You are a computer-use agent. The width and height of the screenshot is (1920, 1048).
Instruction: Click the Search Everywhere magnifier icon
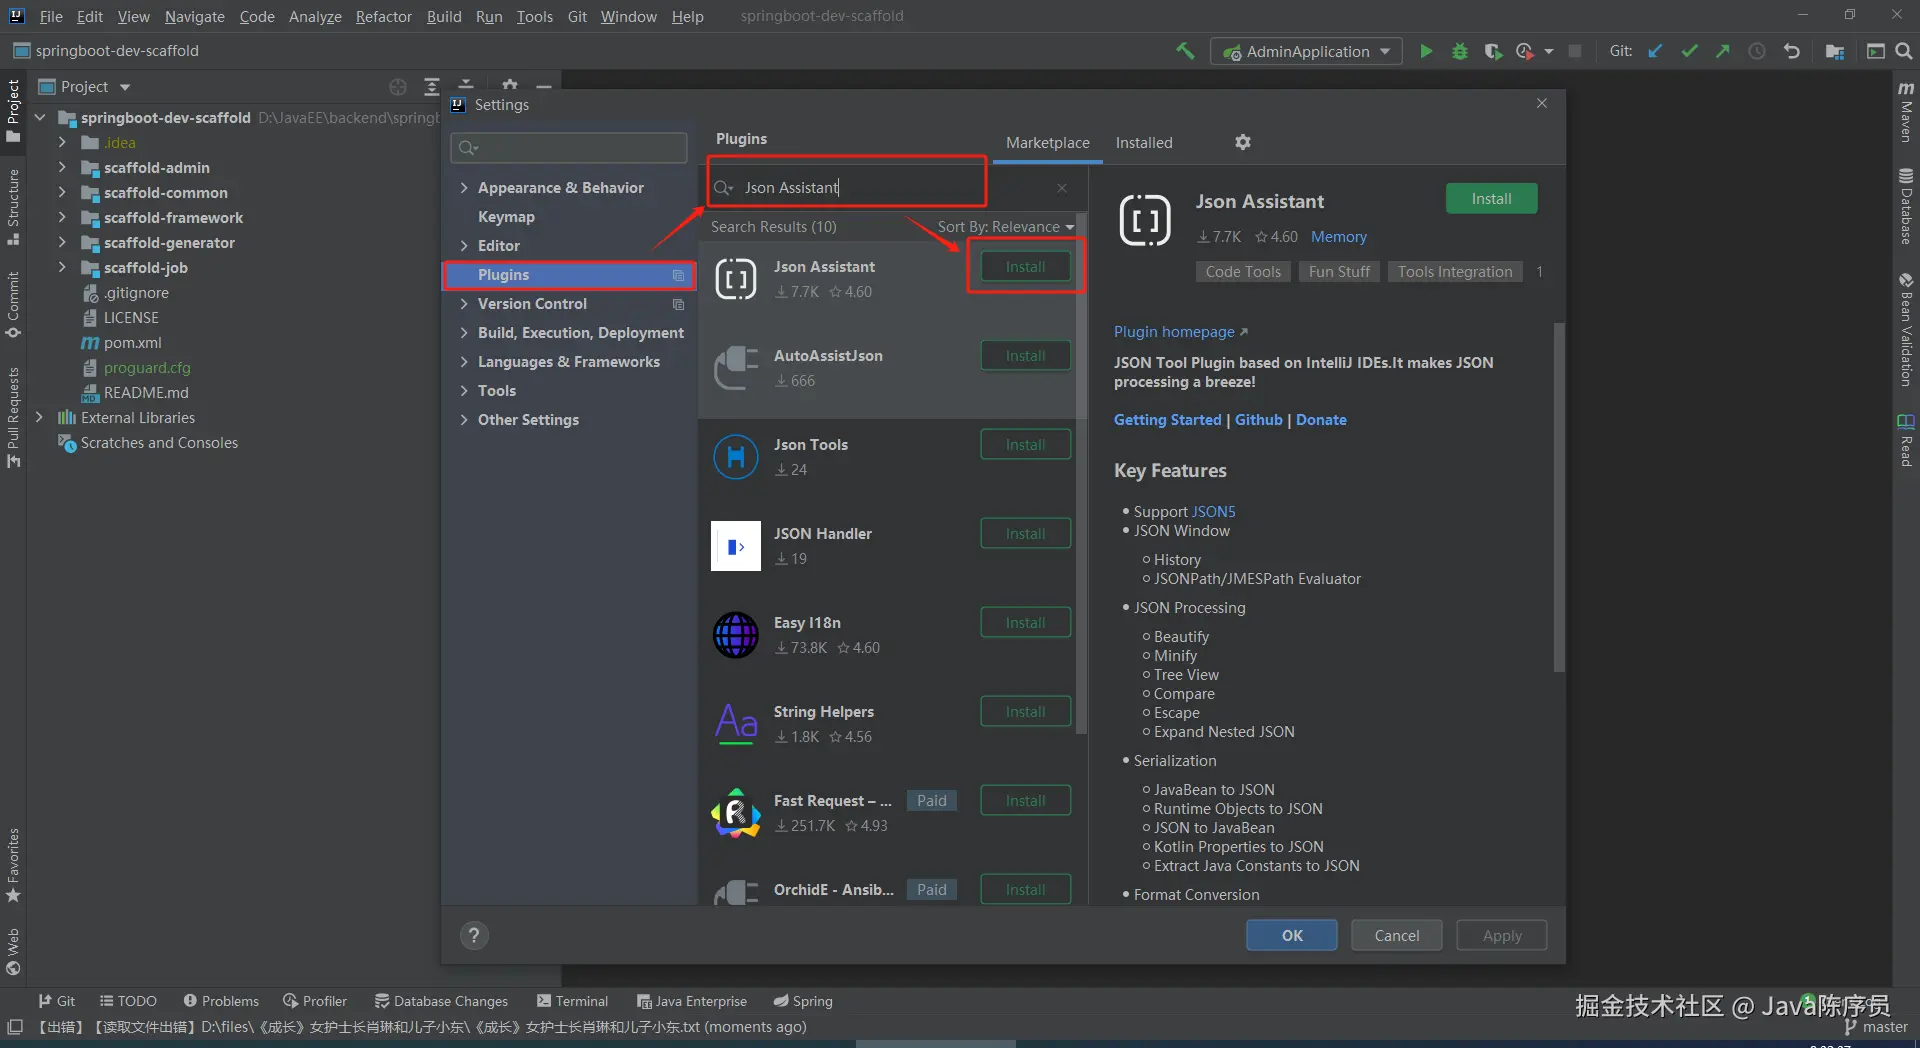pos(1904,51)
